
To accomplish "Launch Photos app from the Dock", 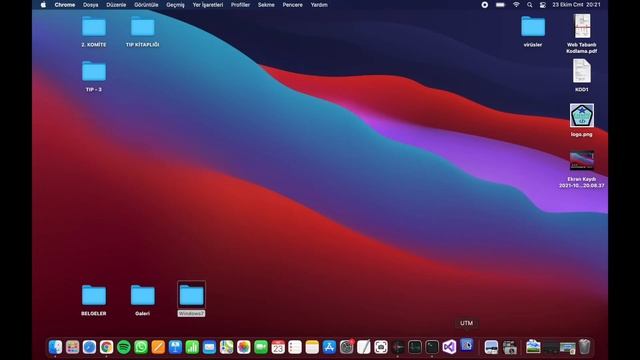I will [x=244, y=347].
